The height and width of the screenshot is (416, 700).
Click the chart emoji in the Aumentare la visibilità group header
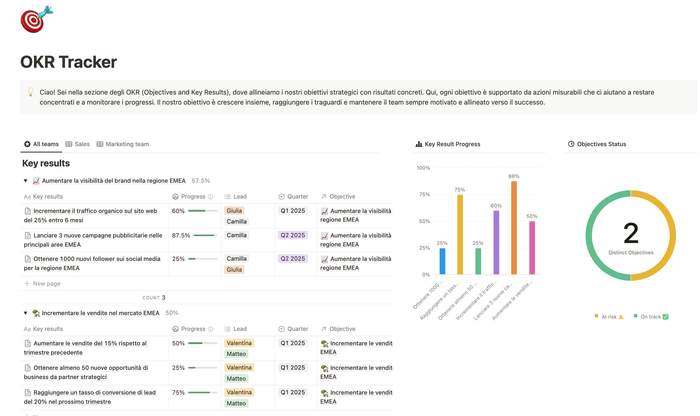click(x=36, y=181)
